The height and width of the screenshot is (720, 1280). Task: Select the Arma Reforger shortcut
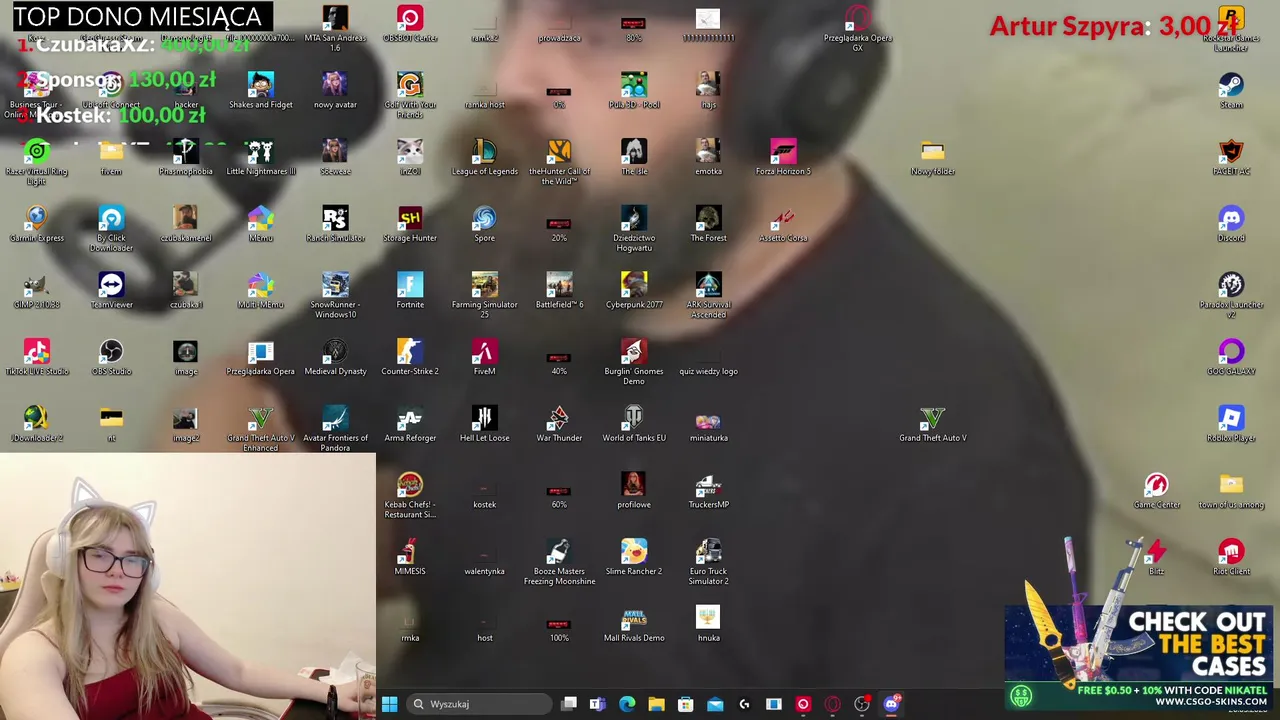coord(410,425)
